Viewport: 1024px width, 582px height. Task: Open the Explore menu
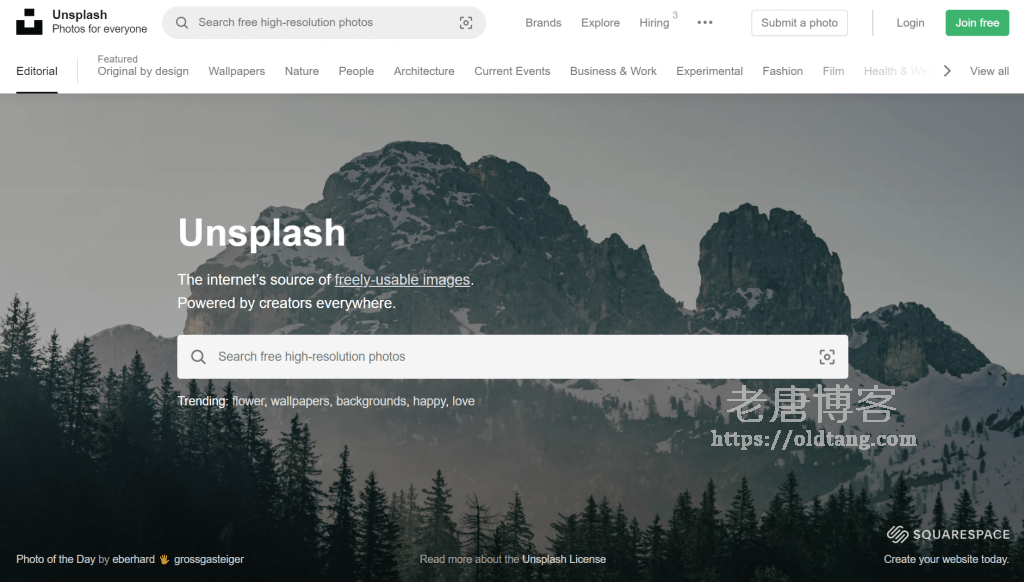click(x=600, y=23)
